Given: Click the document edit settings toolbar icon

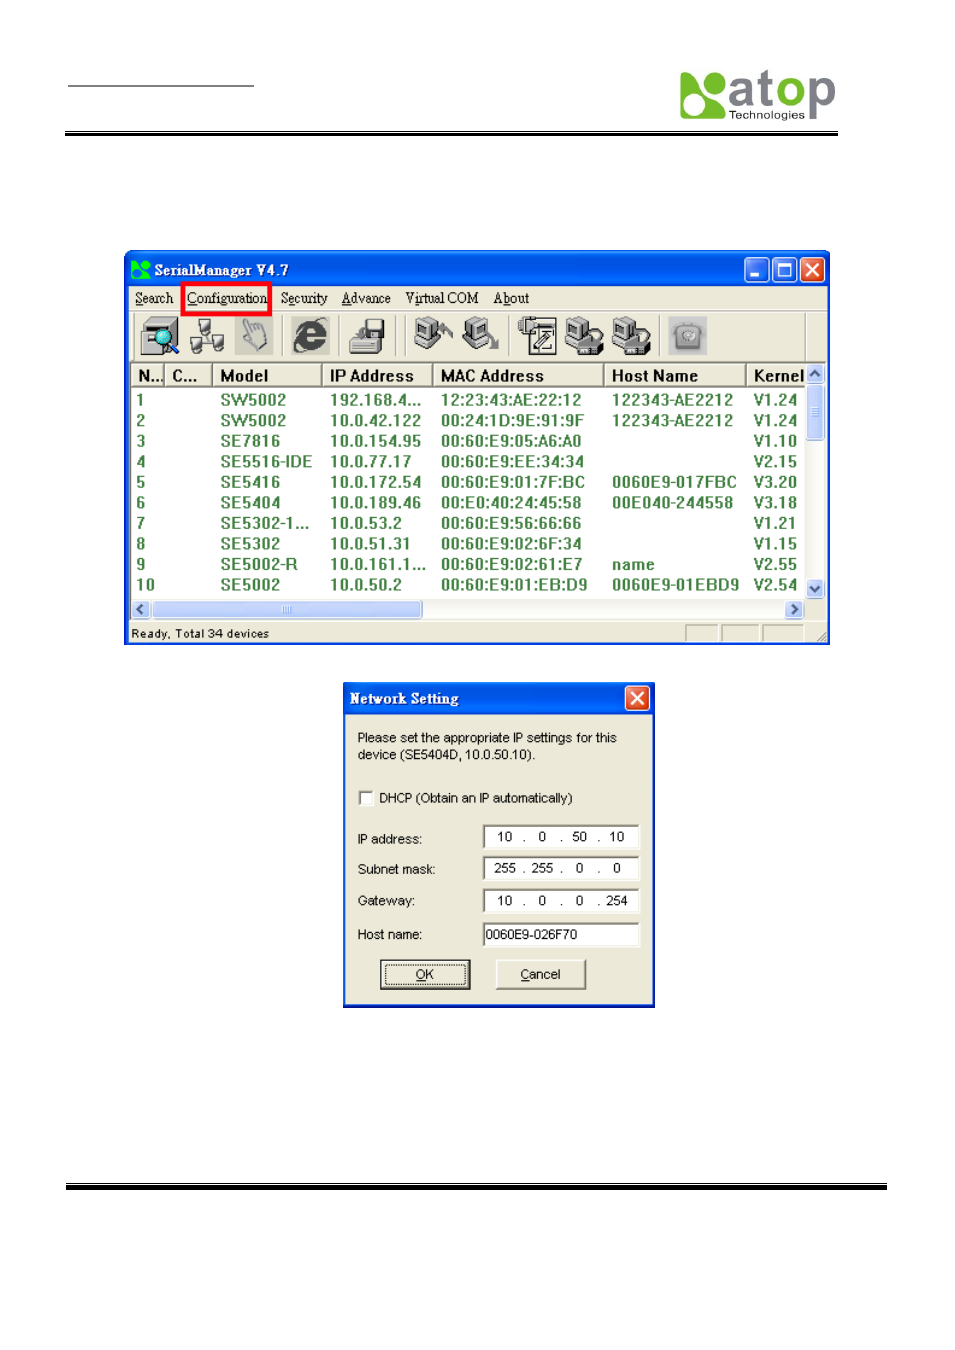Looking at the screenshot, I should [537, 335].
